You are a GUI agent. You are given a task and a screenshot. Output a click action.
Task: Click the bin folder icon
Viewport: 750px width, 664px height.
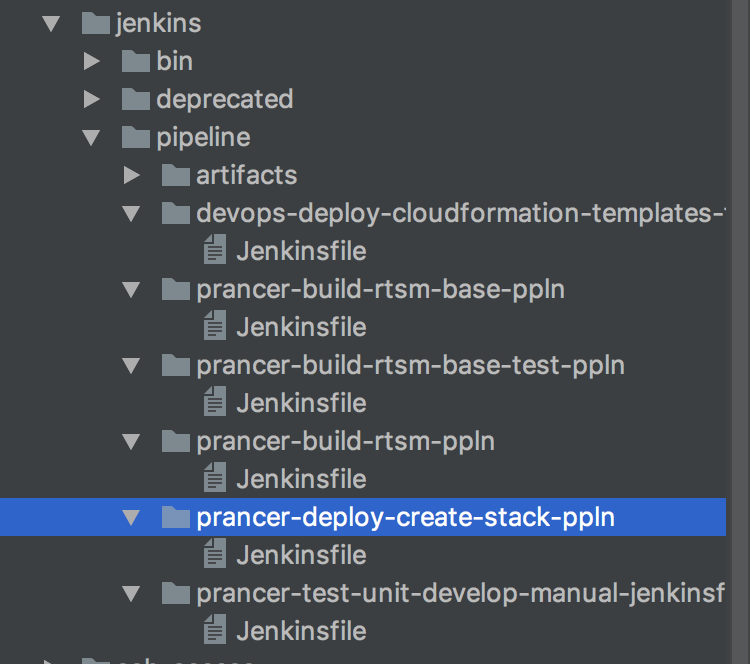point(135,61)
